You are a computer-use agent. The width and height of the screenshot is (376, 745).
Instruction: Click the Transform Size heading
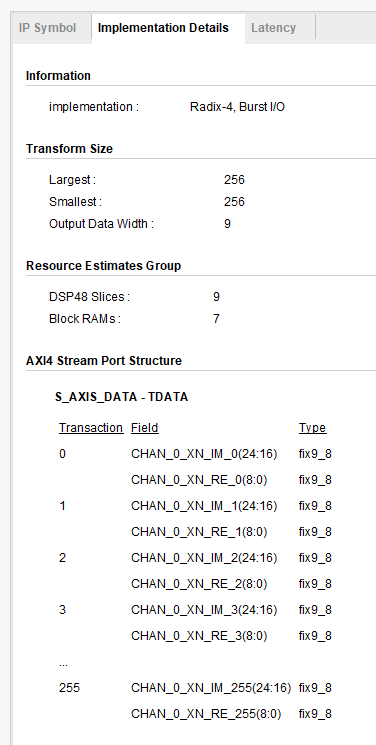point(69,149)
